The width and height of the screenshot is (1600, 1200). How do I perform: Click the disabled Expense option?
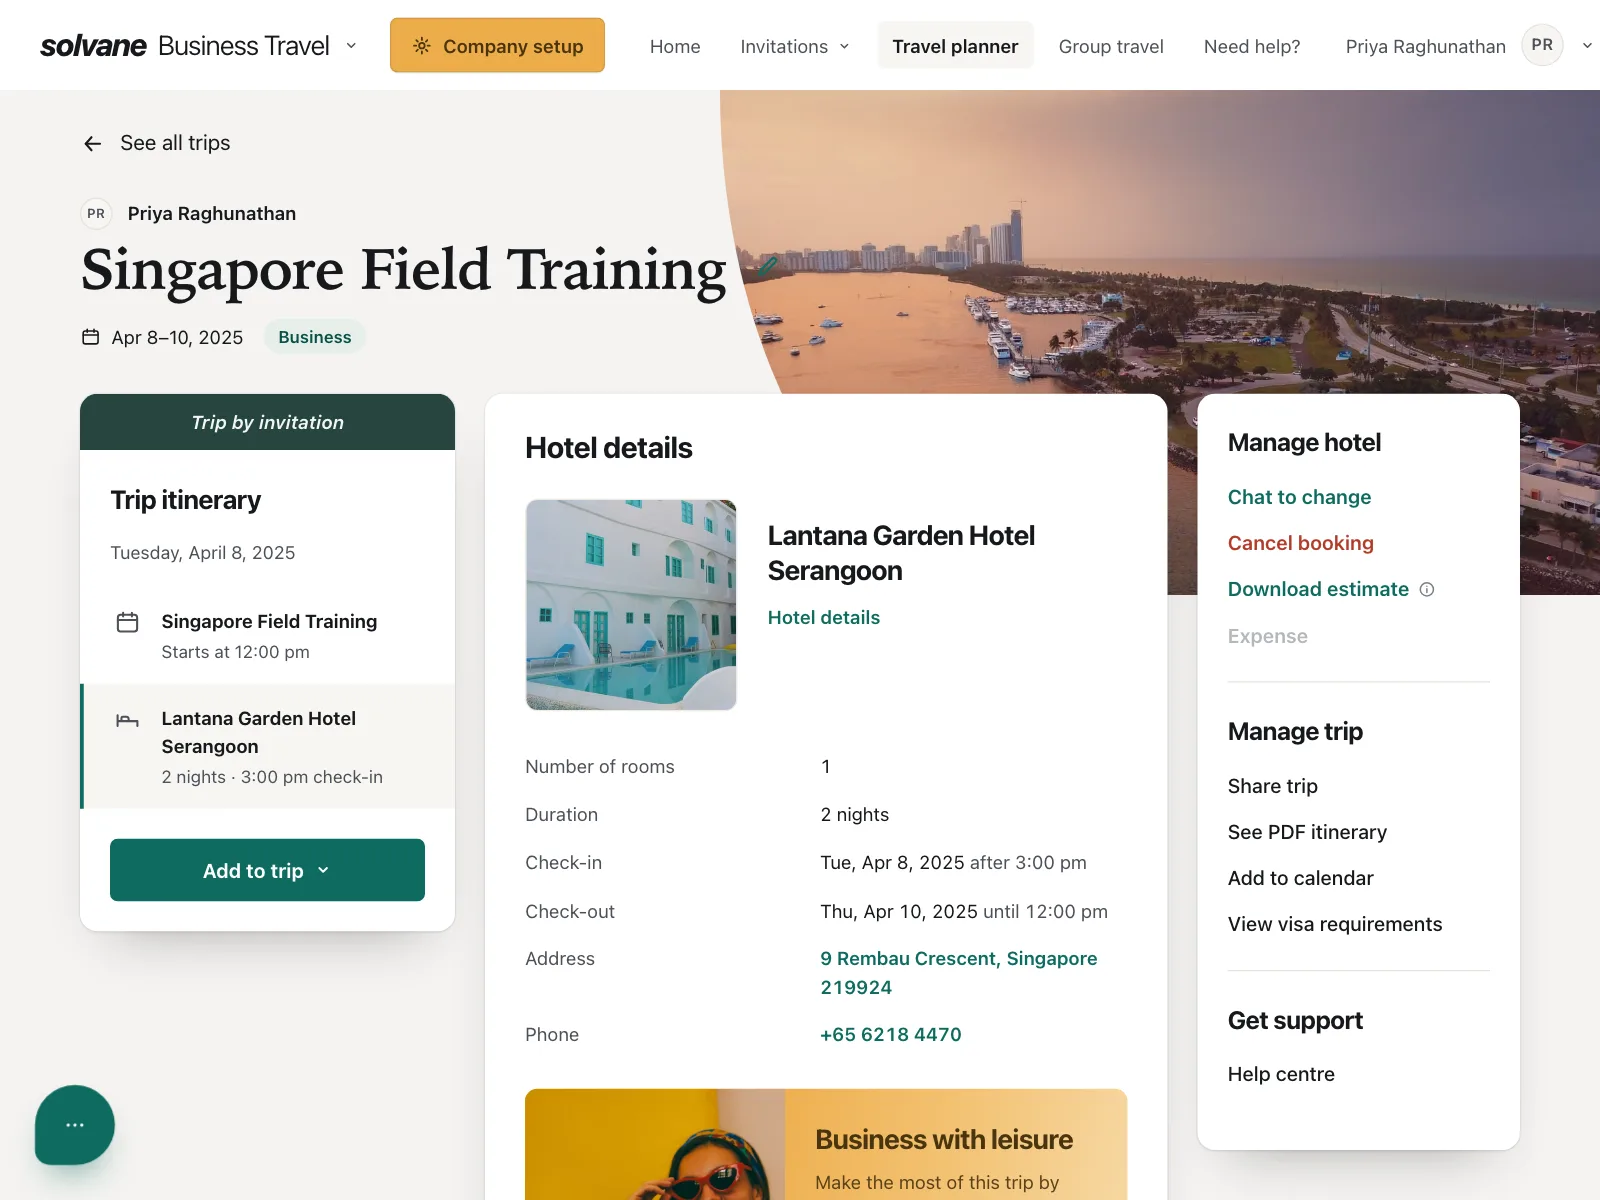coord(1267,636)
